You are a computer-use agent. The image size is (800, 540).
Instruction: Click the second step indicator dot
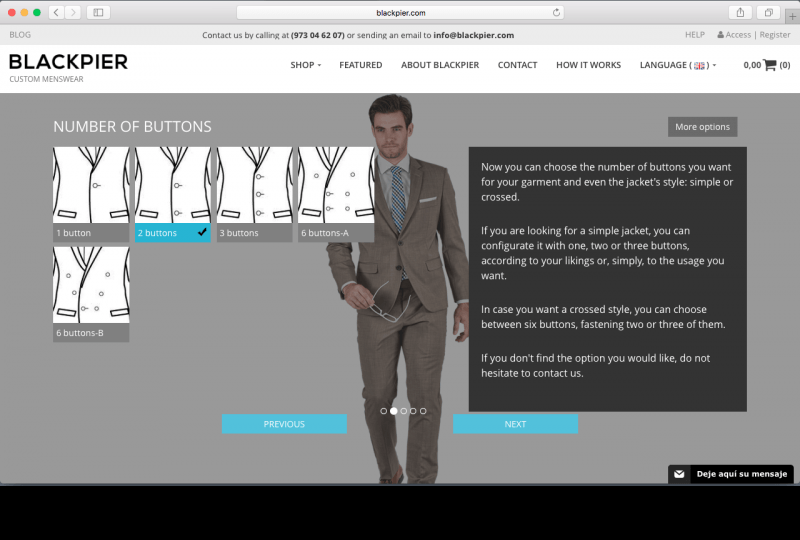[393, 411]
